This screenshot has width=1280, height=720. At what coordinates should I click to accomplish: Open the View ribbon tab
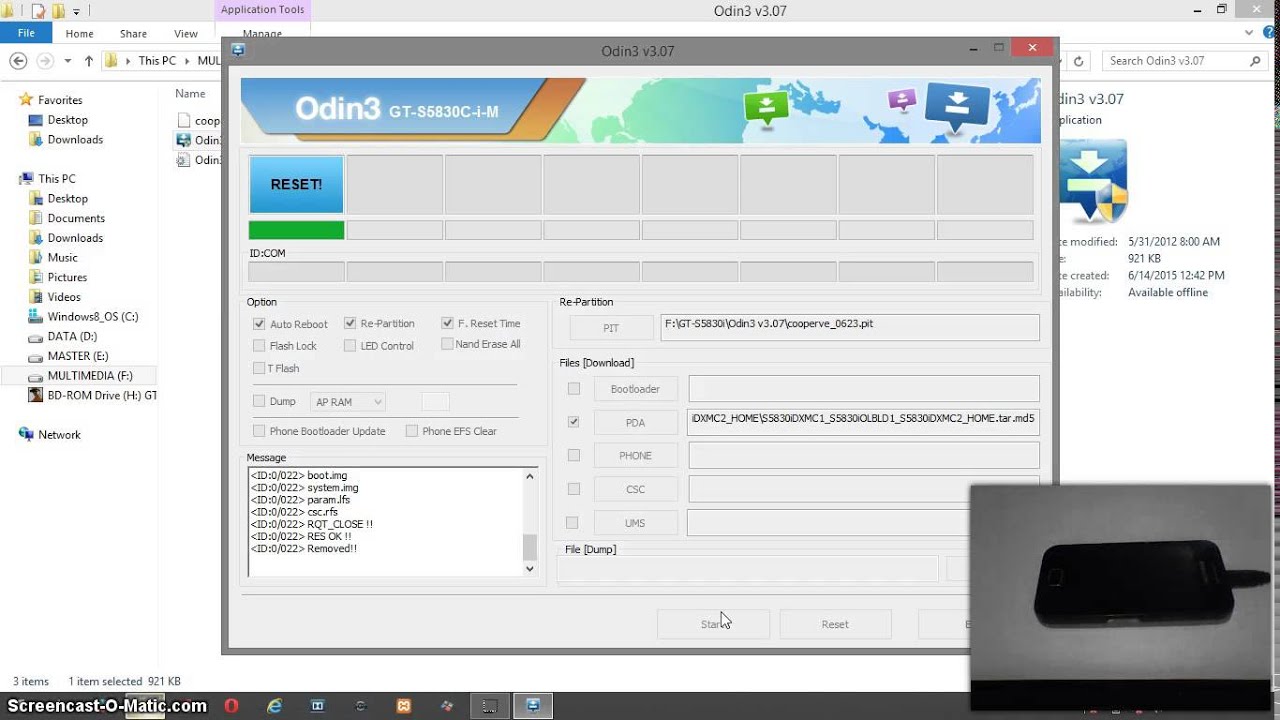pos(186,34)
